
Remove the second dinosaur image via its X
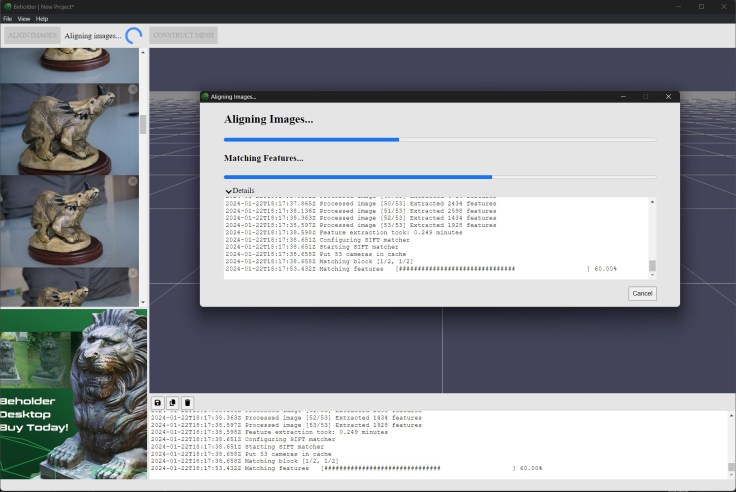(133, 90)
